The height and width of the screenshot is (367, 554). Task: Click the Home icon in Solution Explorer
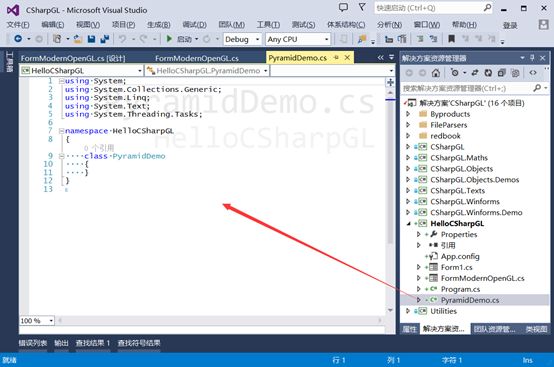pyautogui.click(x=436, y=73)
